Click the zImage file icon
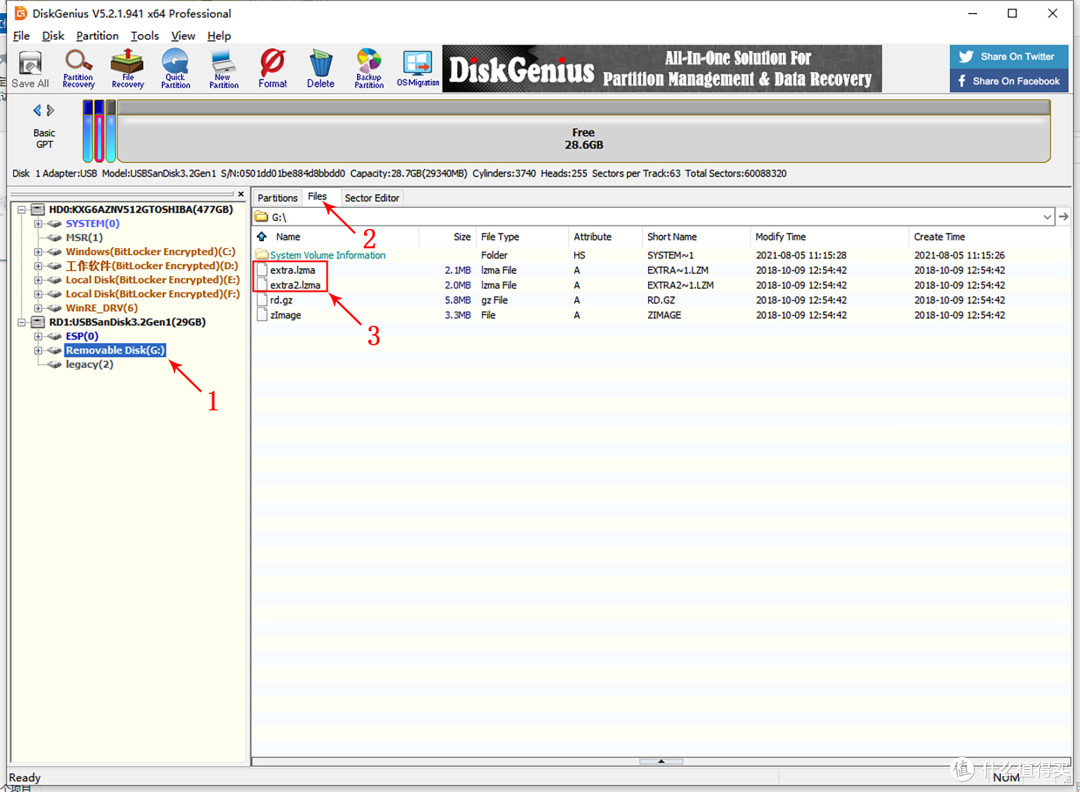The image size is (1080, 792). tap(262, 315)
